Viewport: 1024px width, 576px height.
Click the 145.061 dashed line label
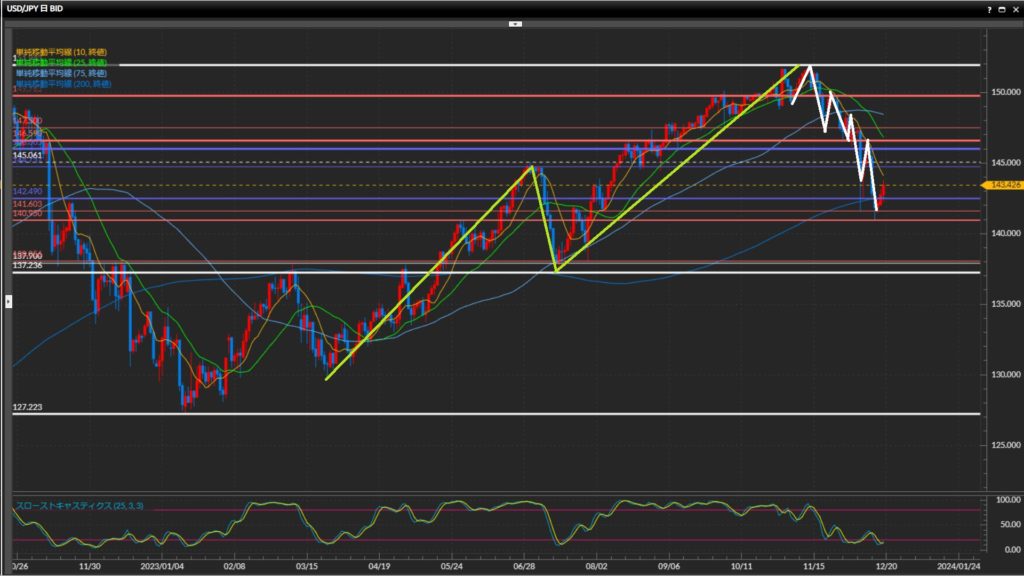(x=28, y=156)
